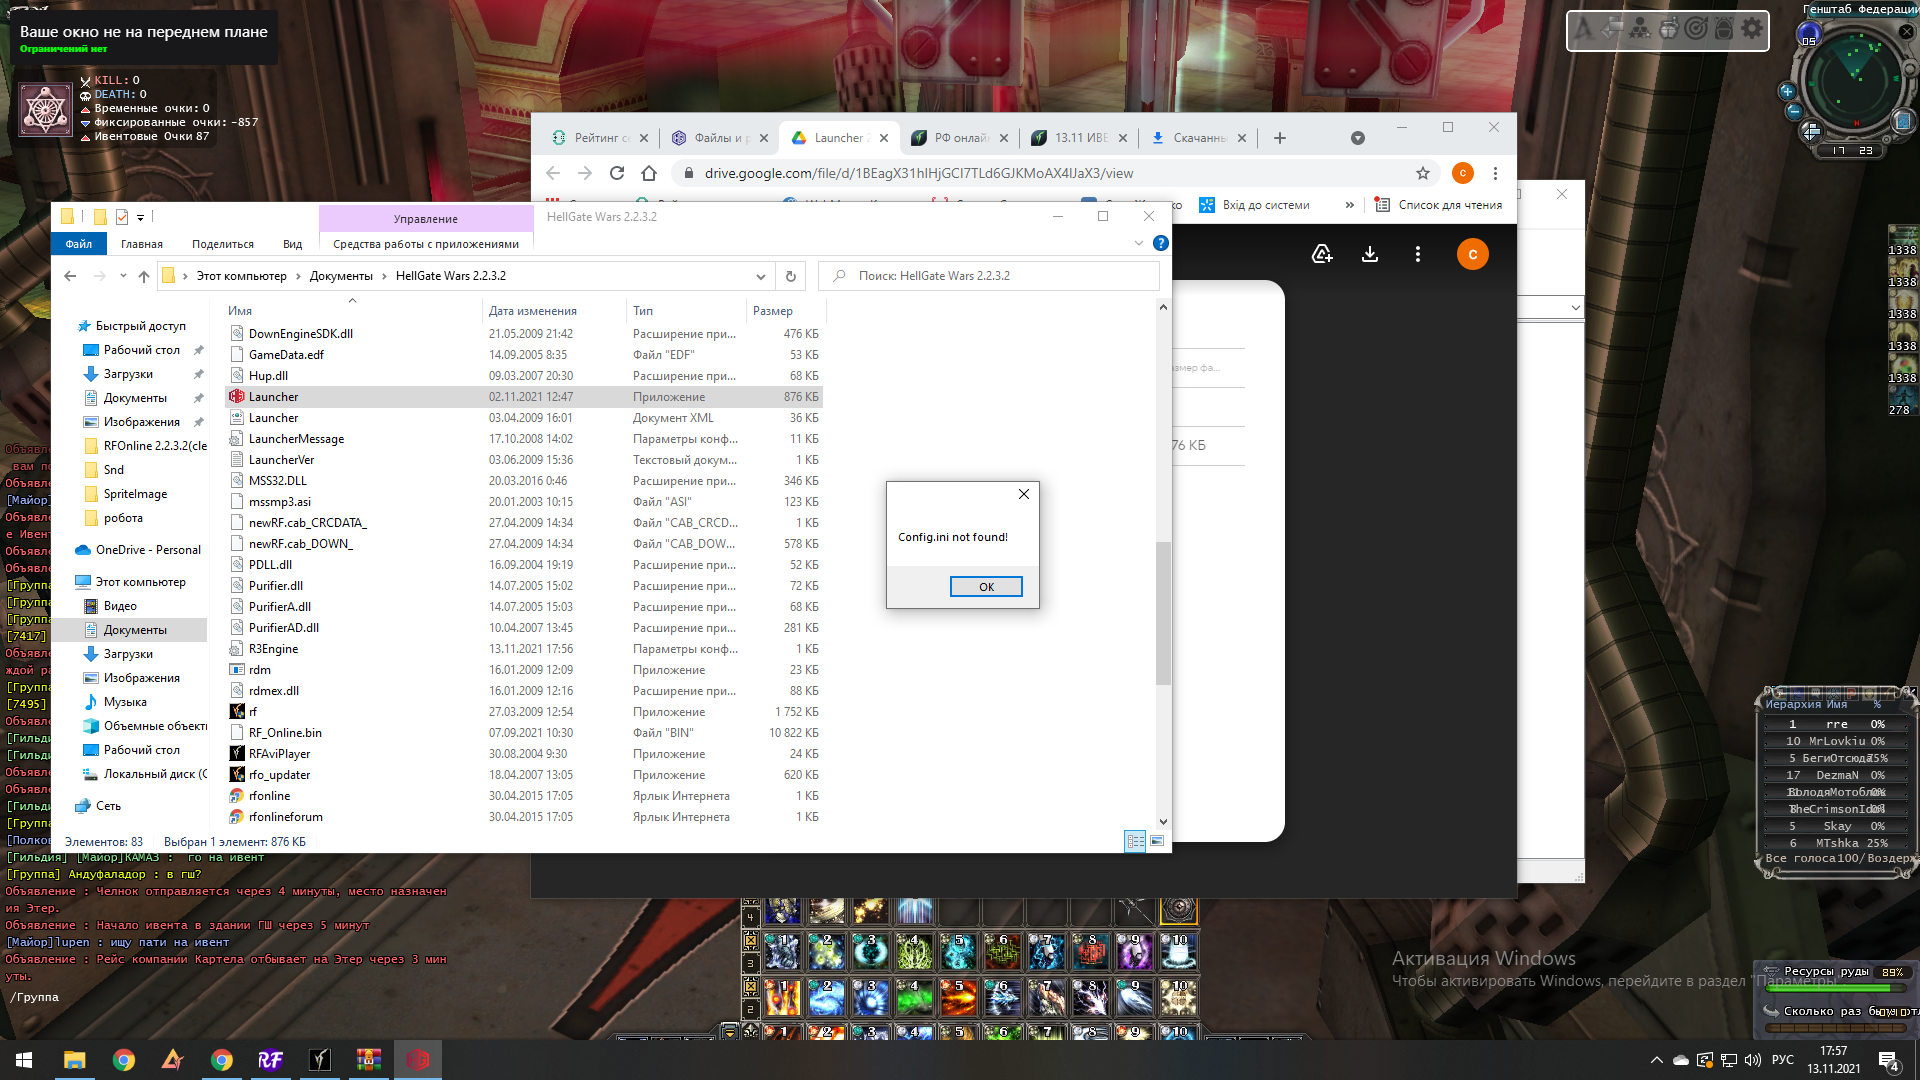
Task: Open a new Chrome tab
Action: click(1280, 138)
